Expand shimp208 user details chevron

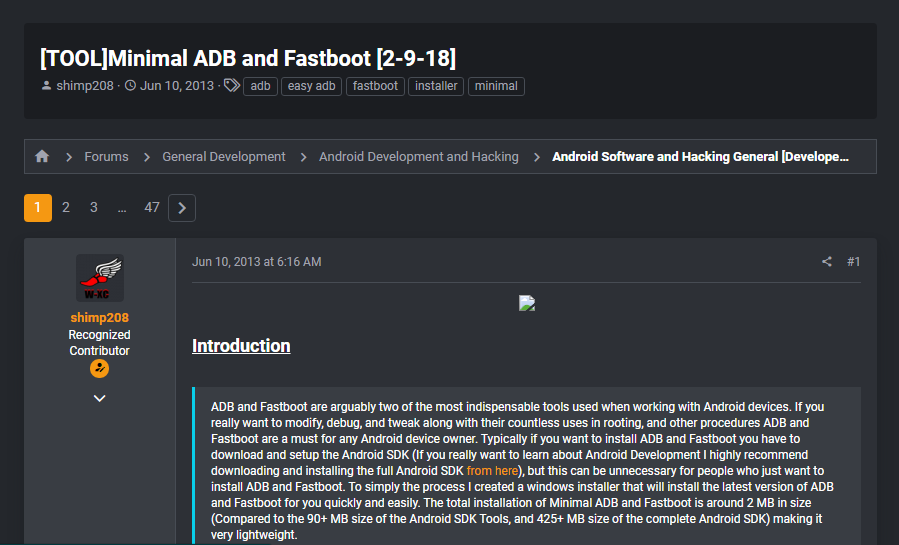99,398
